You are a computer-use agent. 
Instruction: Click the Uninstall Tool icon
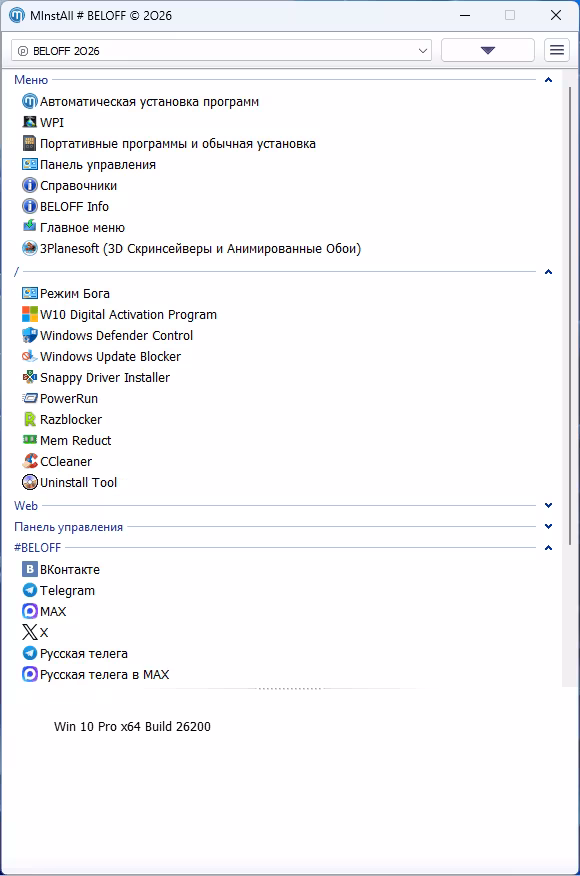point(30,482)
